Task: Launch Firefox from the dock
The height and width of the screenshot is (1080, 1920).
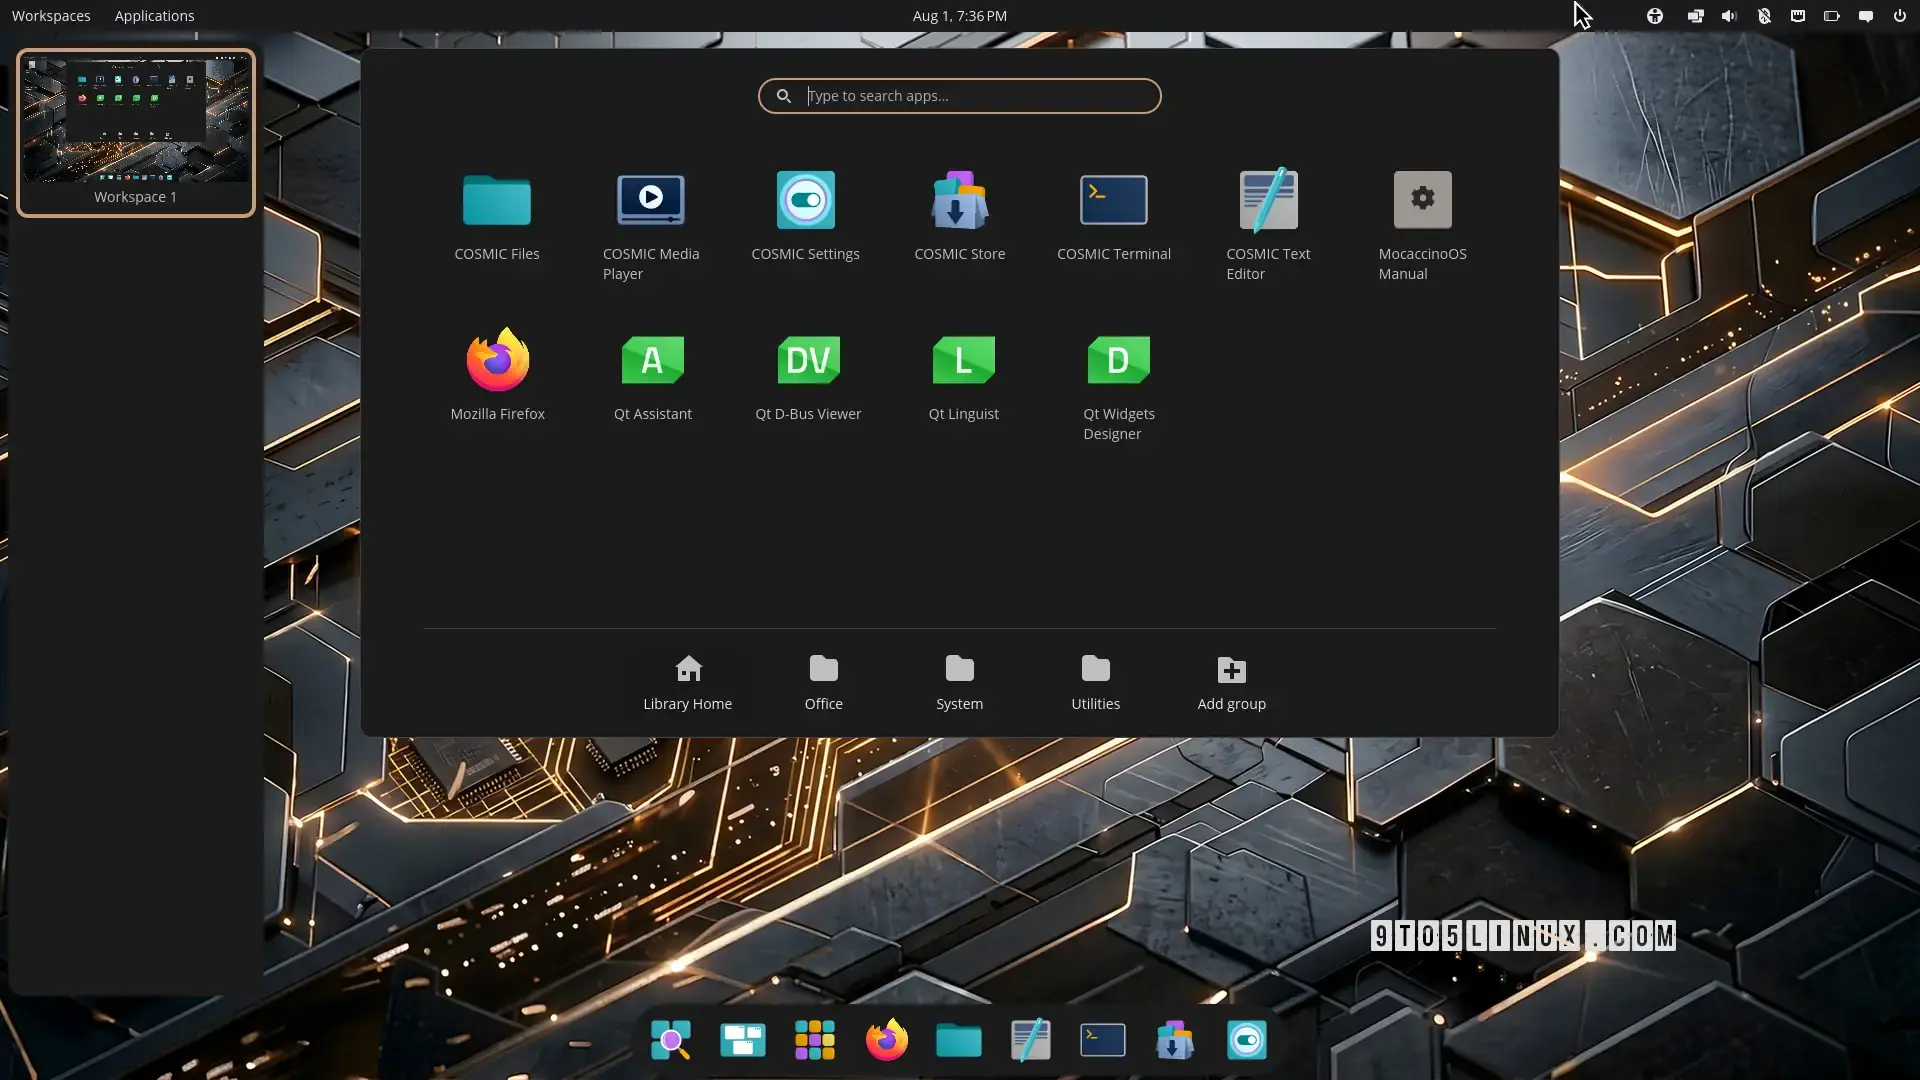Action: (886, 1040)
